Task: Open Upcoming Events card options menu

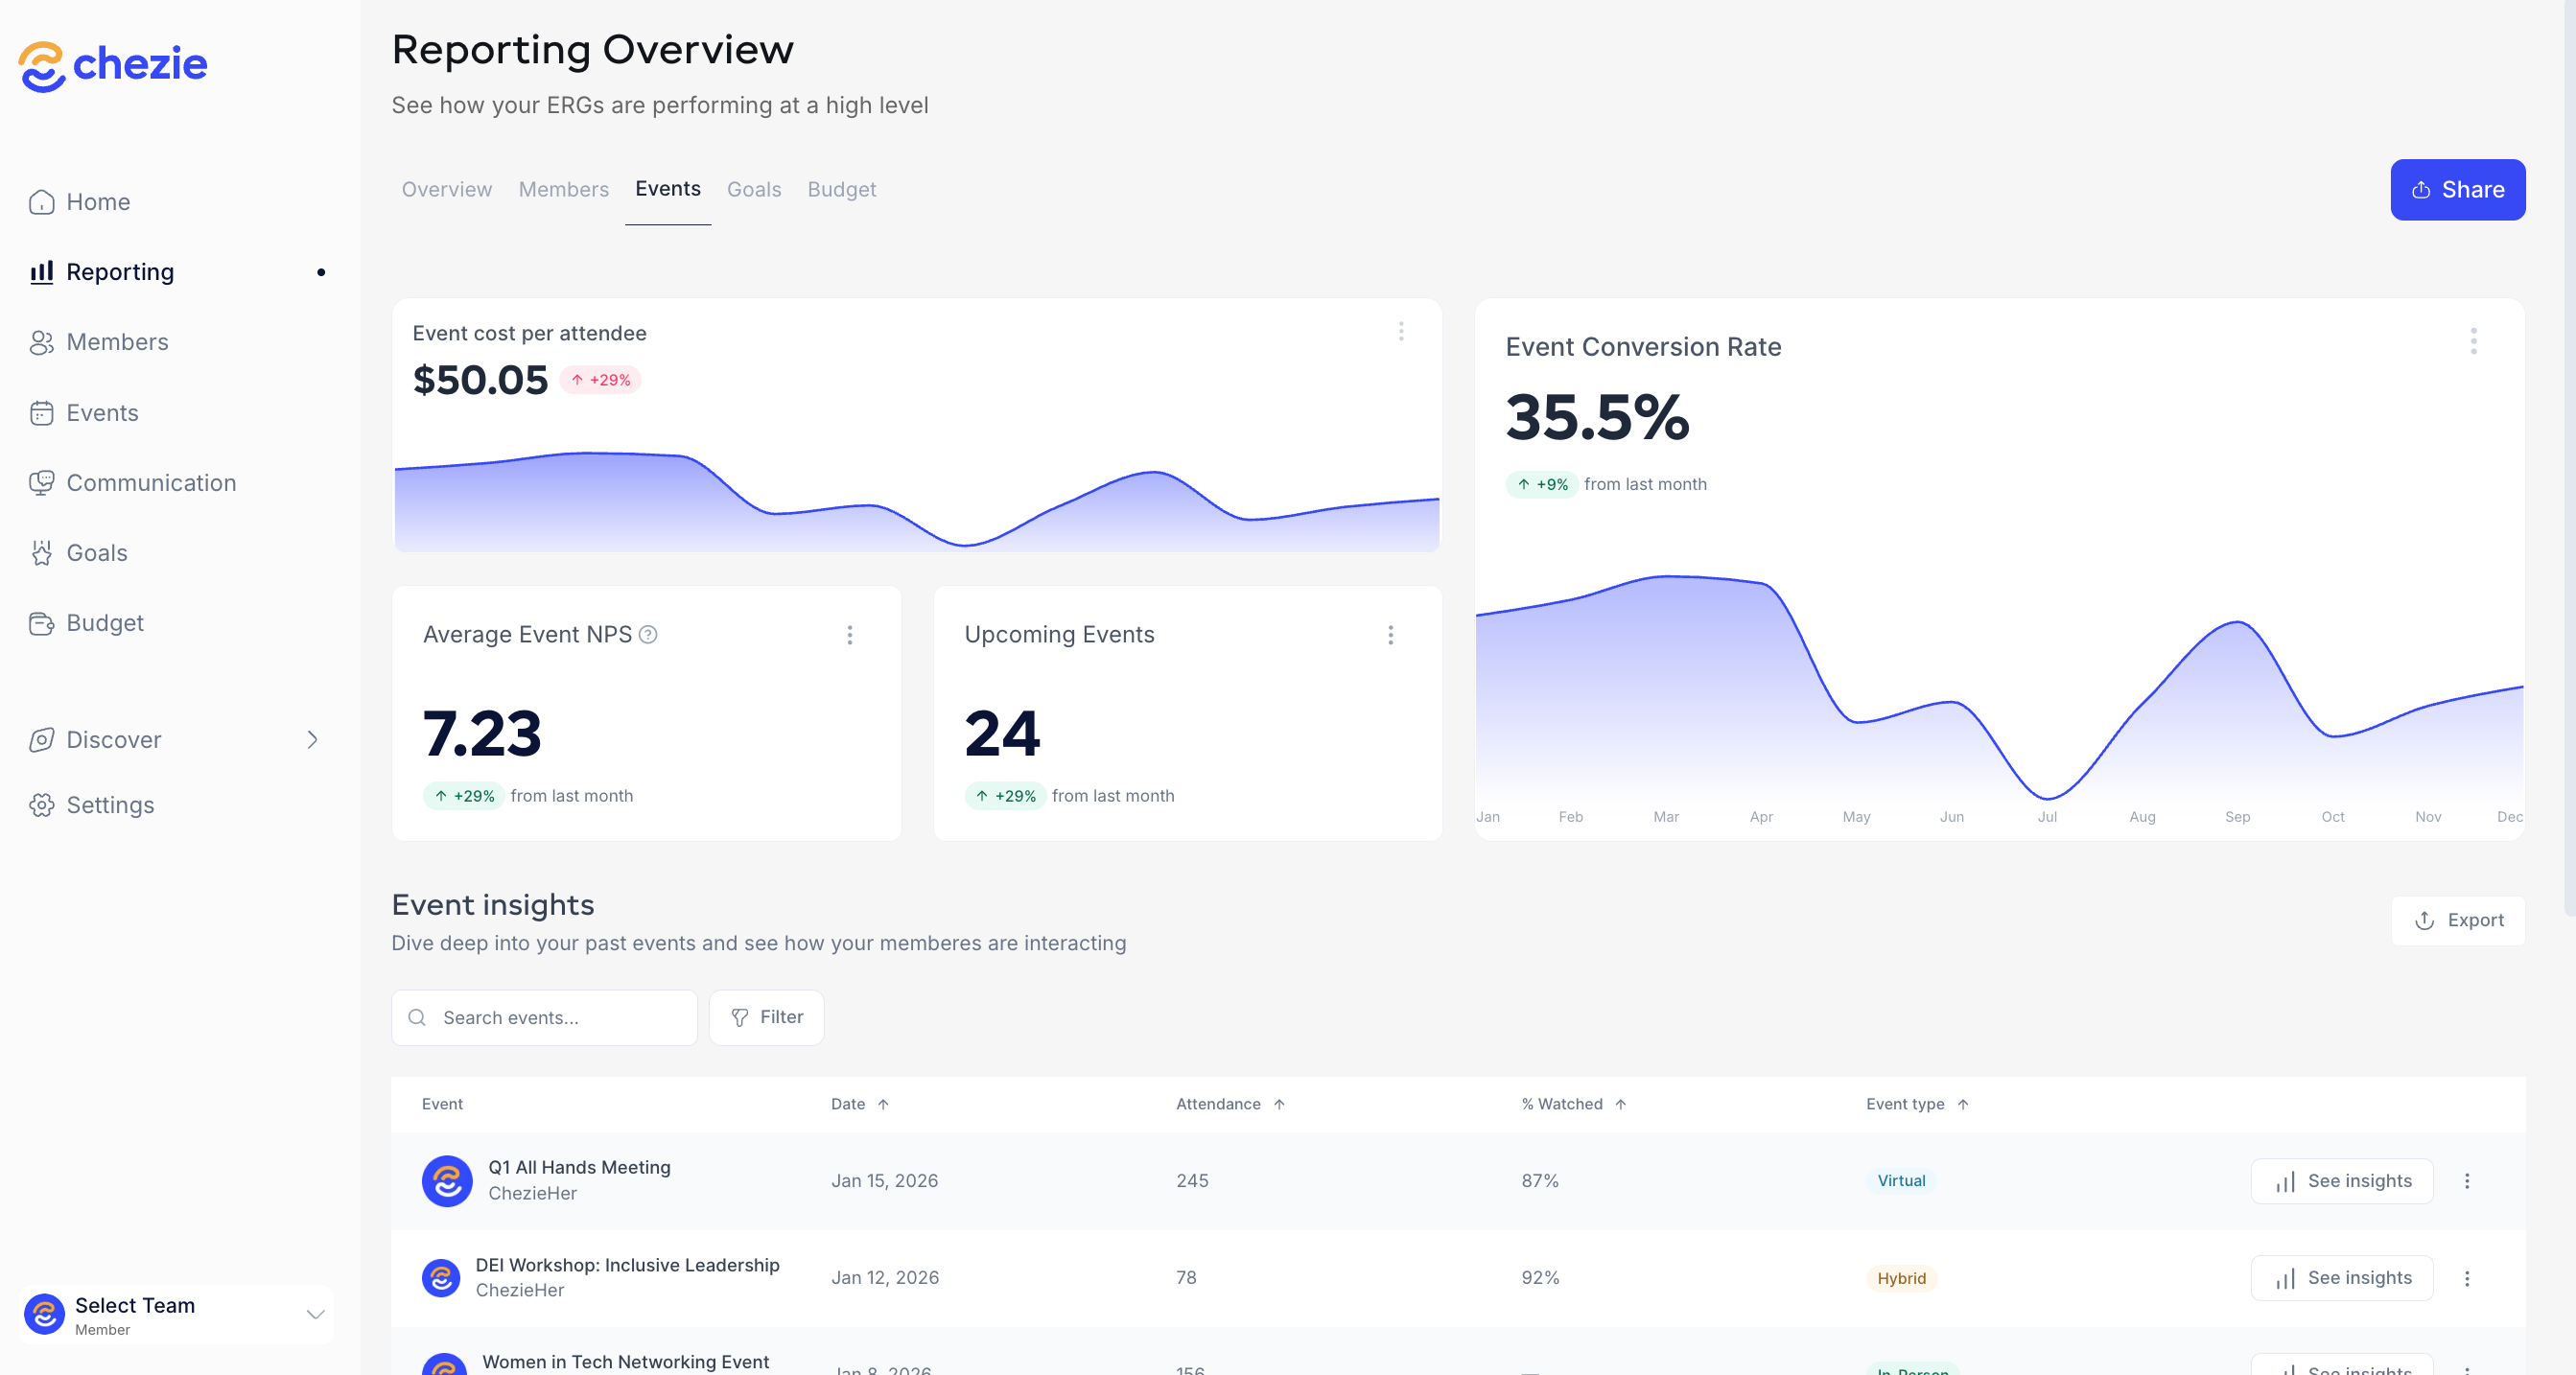Action: coord(1390,635)
